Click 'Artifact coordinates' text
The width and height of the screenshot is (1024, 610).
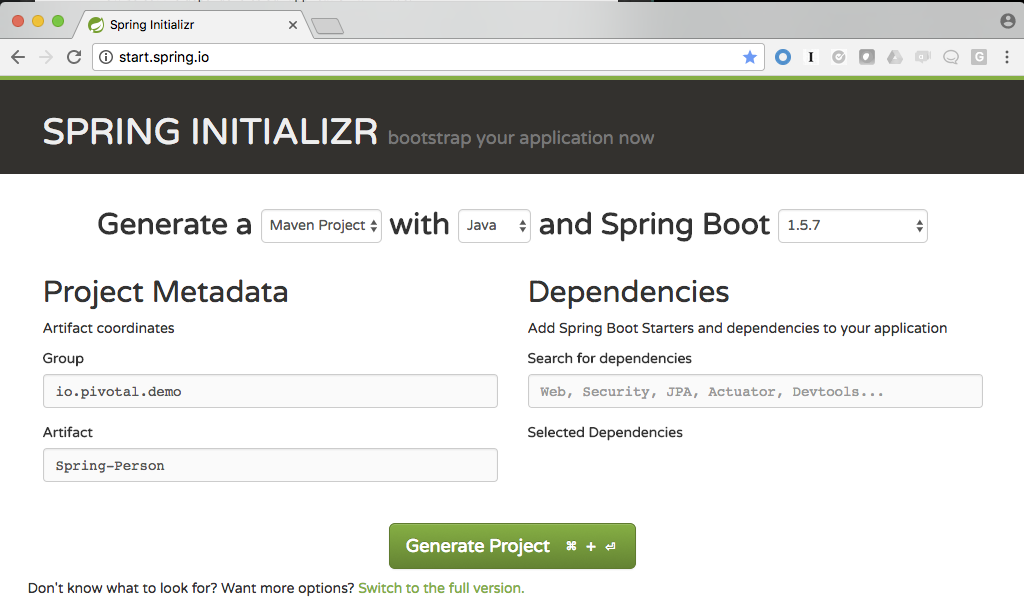tap(108, 328)
